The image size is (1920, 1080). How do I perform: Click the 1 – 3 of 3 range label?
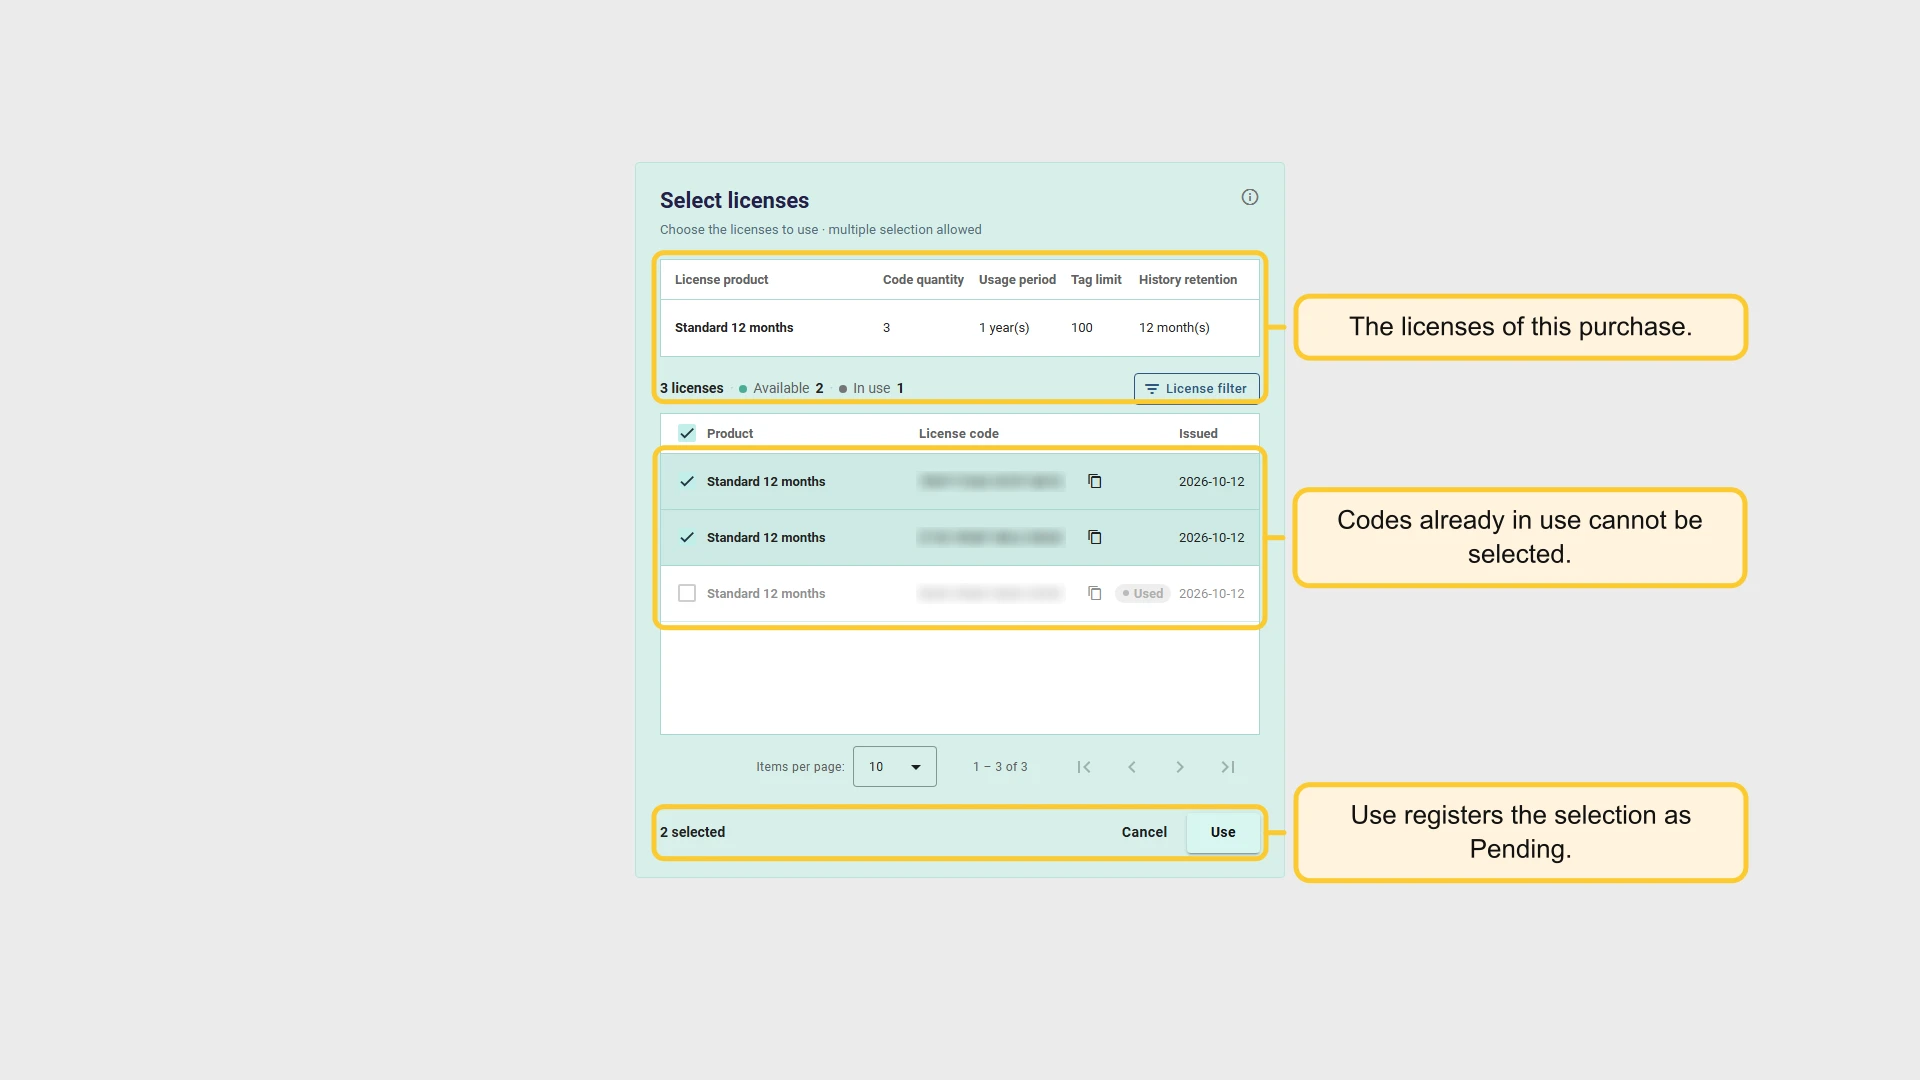coord(1000,767)
